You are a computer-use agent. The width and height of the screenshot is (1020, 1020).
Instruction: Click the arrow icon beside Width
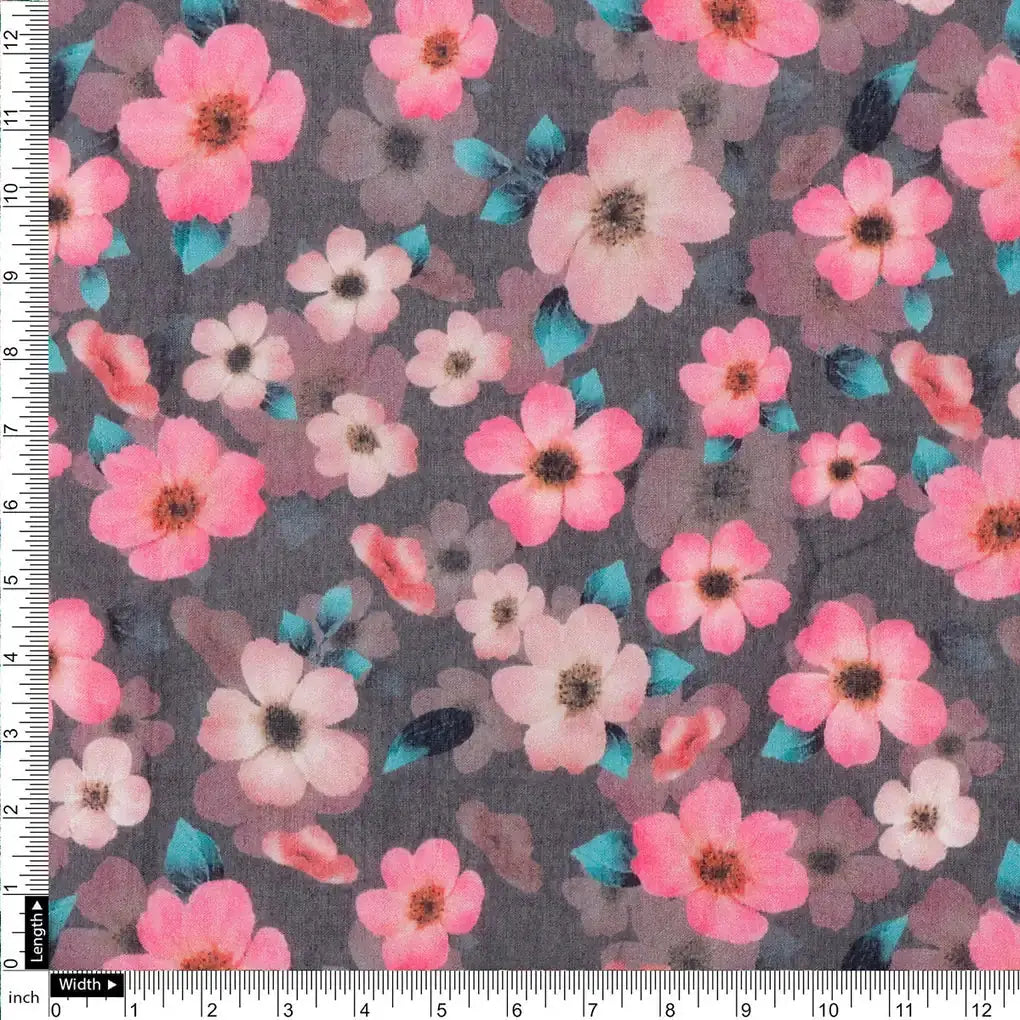pyautogui.click(x=111, y=984)
